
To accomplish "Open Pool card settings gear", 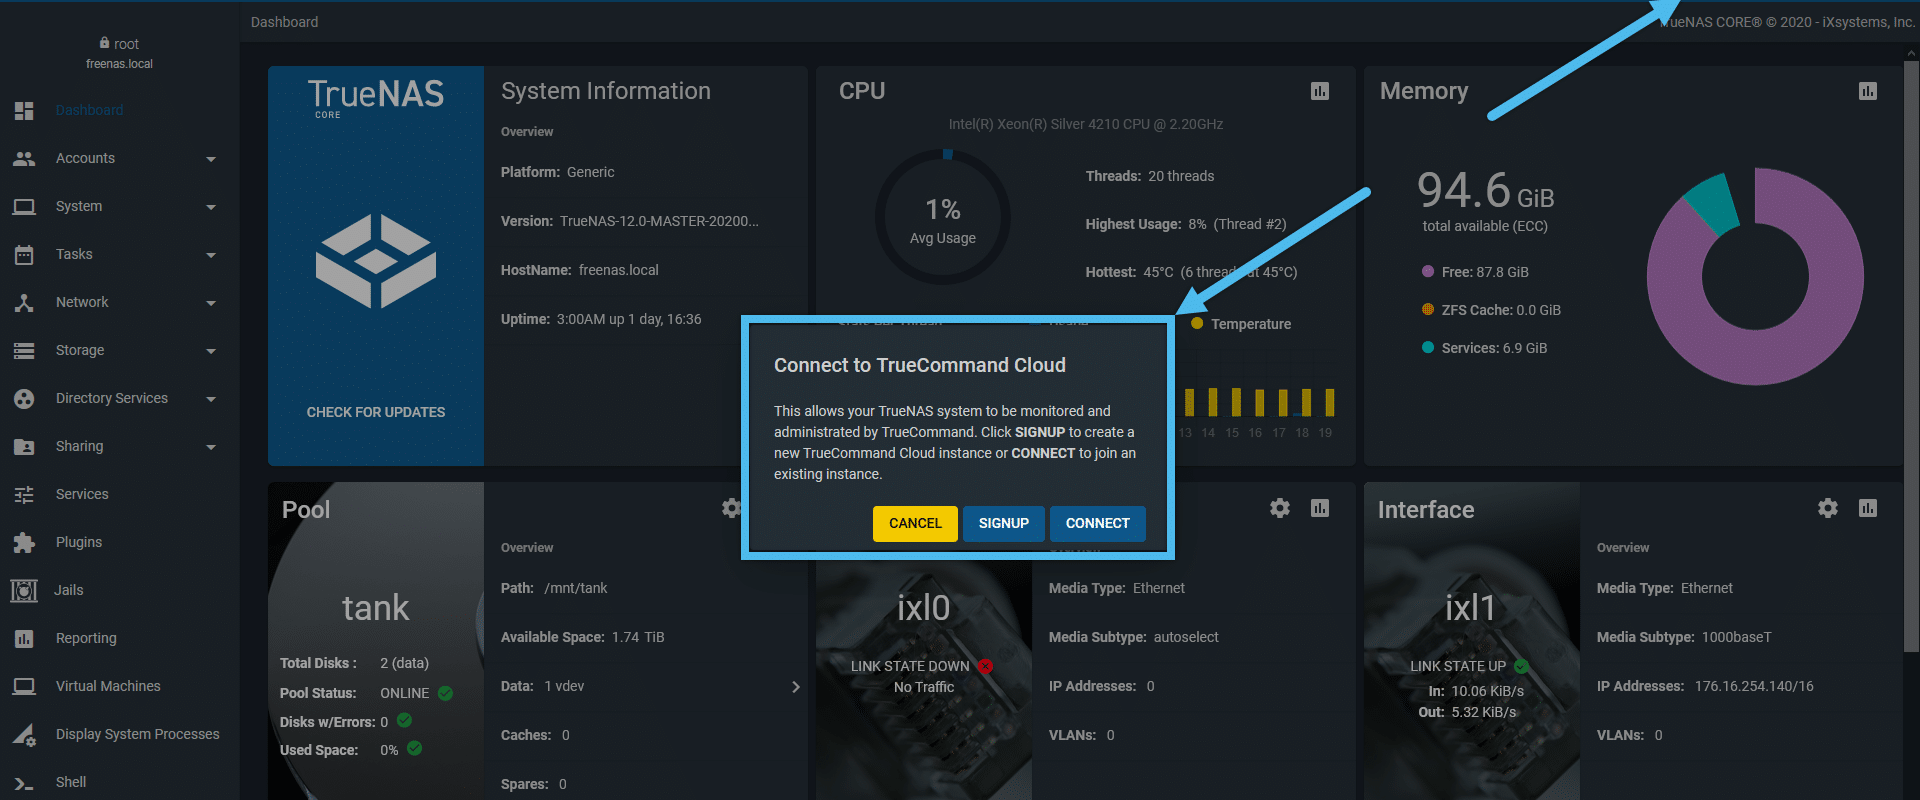I will coord(732,508).
